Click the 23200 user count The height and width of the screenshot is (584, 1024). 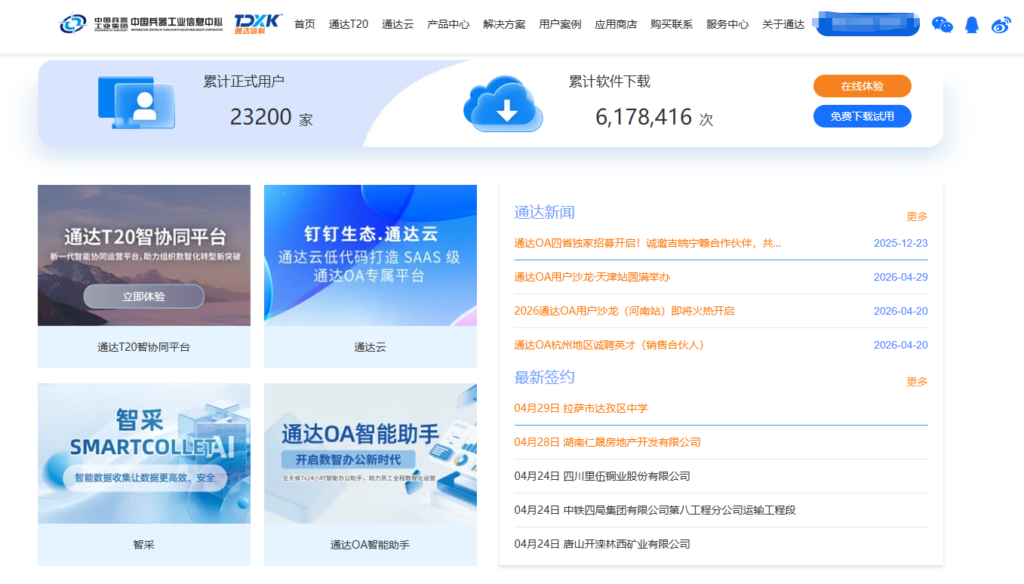[261, 117]
